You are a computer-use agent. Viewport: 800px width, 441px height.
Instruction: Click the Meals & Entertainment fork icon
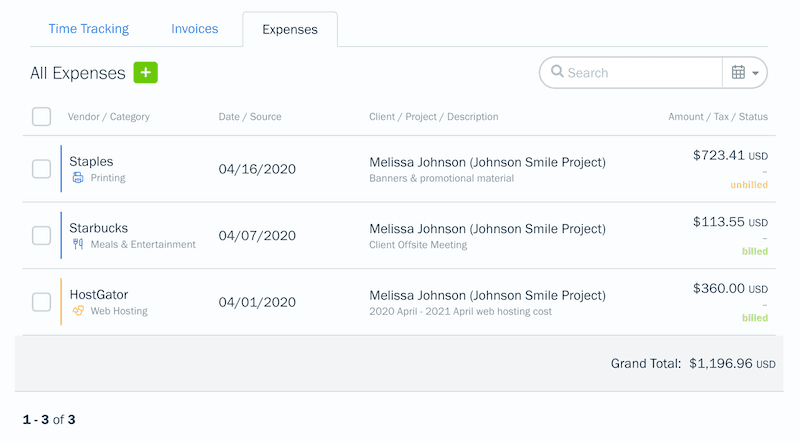pos(78,244)
